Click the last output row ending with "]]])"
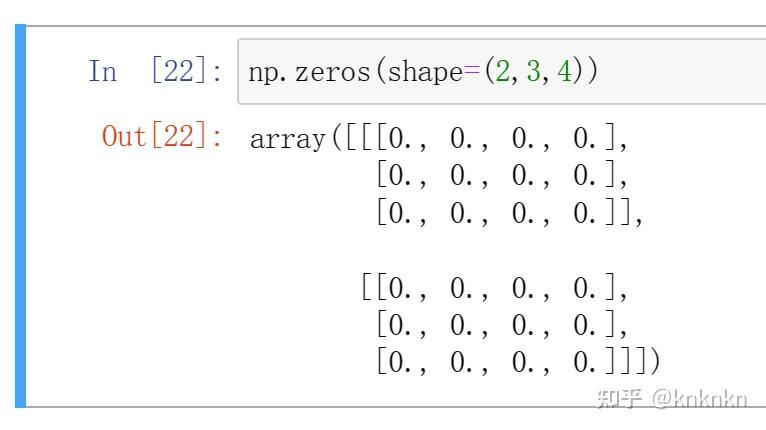Viewport: 766px width, 430px height. pos(519,362)
